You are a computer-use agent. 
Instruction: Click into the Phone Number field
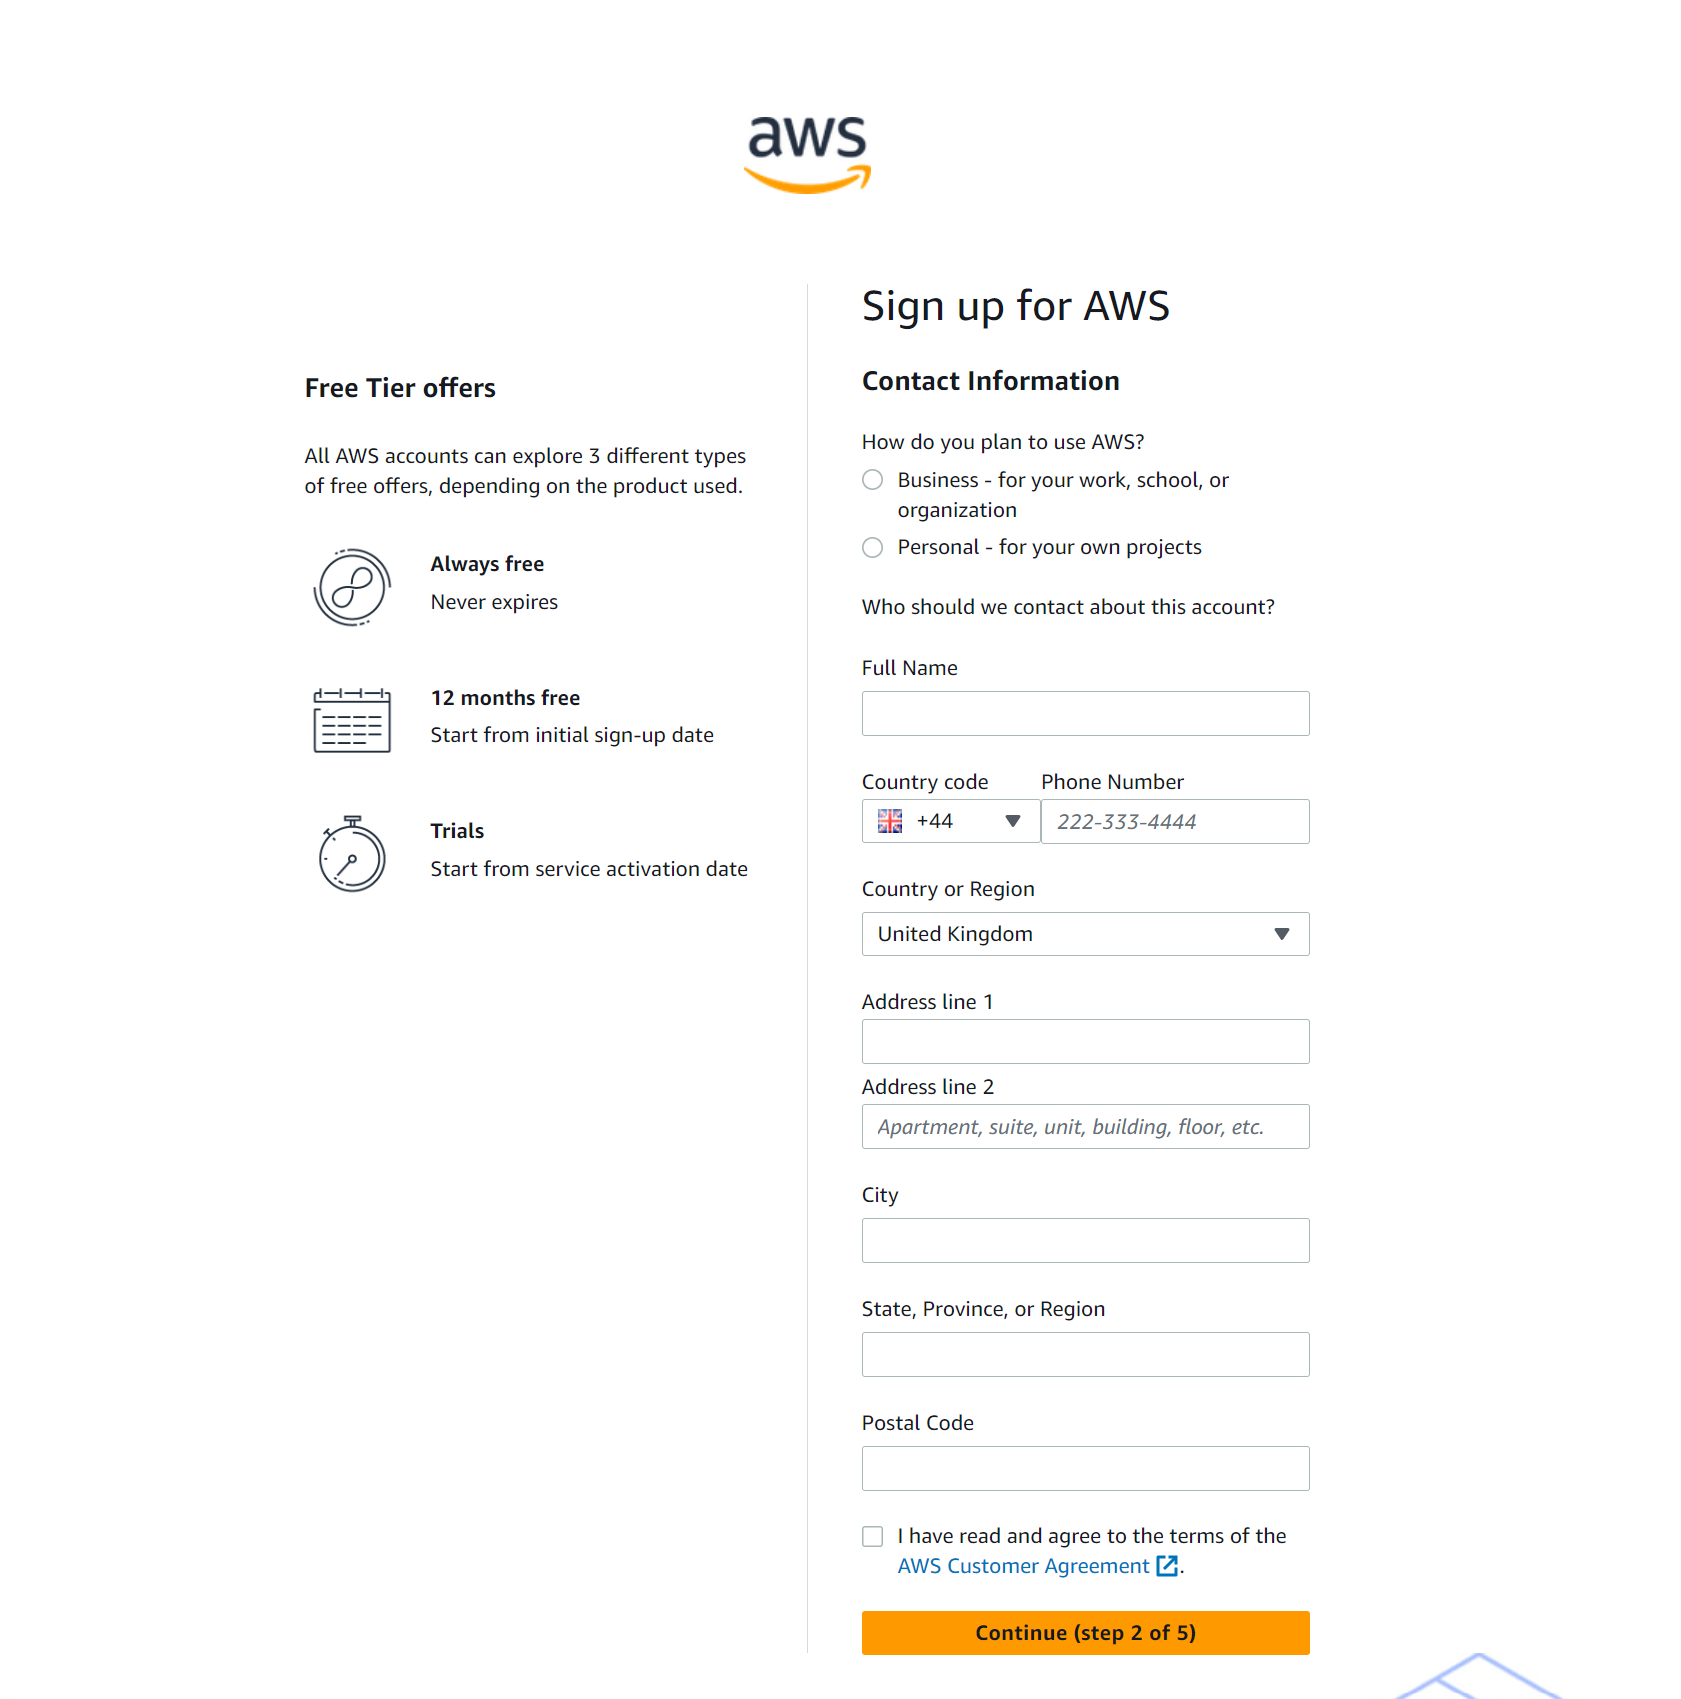click(1175, 821)
